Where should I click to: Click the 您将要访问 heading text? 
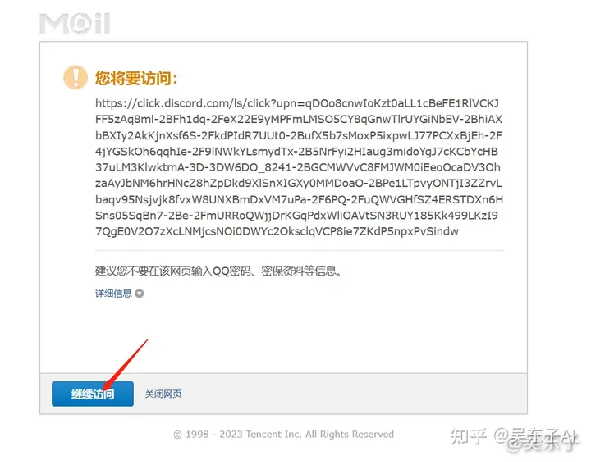pyautogui.click(x=136, y=78)
